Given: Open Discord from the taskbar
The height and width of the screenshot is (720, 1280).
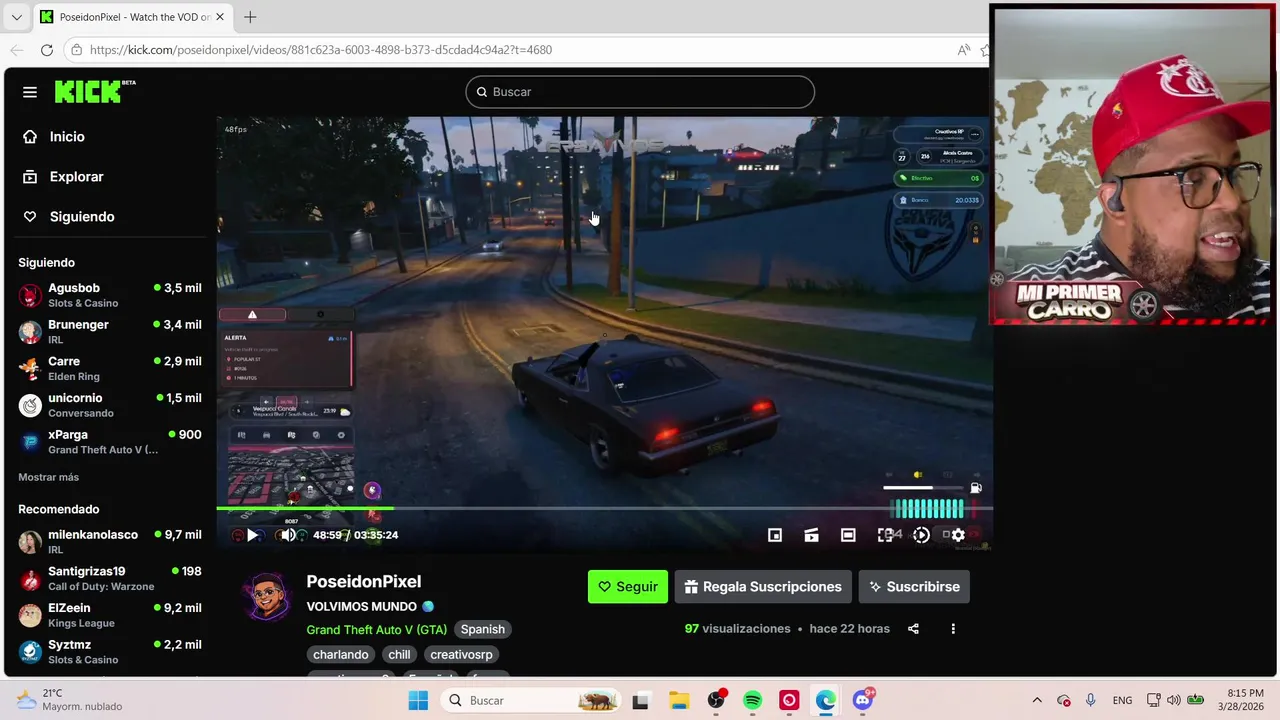Looking at the screenshot, I should pos(863,701).
